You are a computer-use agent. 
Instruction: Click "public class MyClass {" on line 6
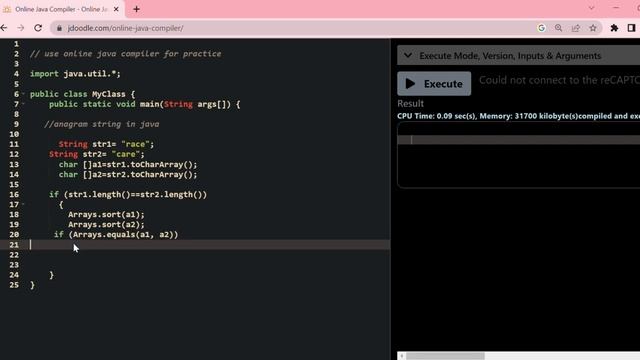click(82, 94)
